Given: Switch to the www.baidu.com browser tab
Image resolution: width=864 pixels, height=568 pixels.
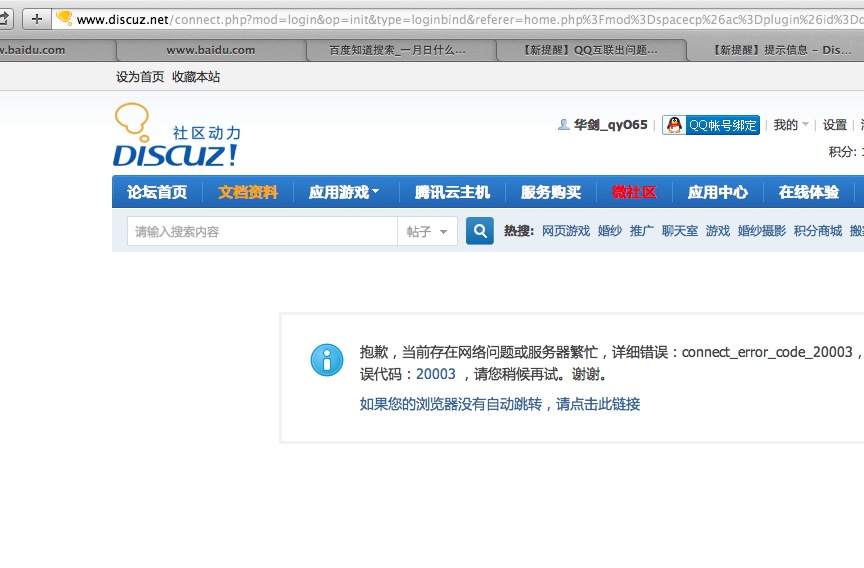Looking at the screenshot, I should [211, 50].
